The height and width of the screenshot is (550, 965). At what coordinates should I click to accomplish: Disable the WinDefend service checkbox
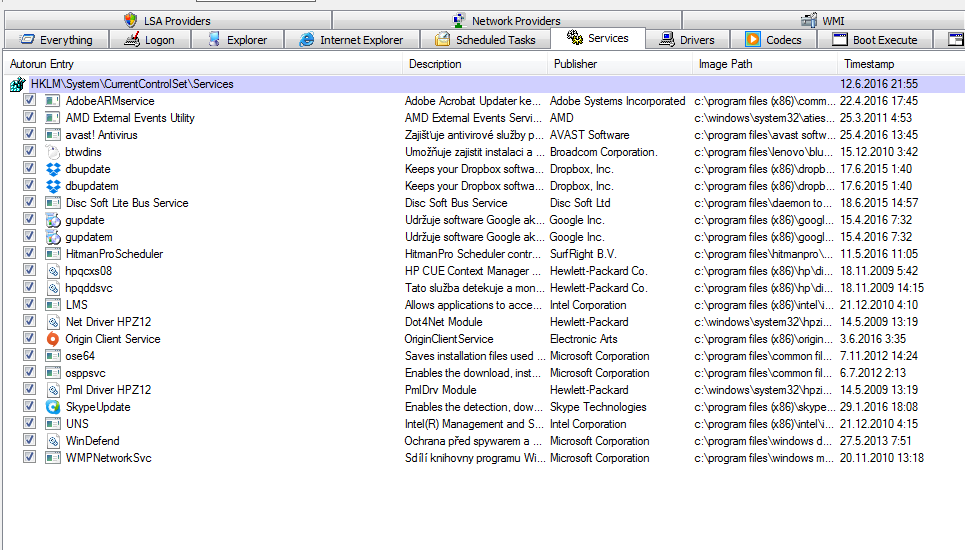coord(29,440)
